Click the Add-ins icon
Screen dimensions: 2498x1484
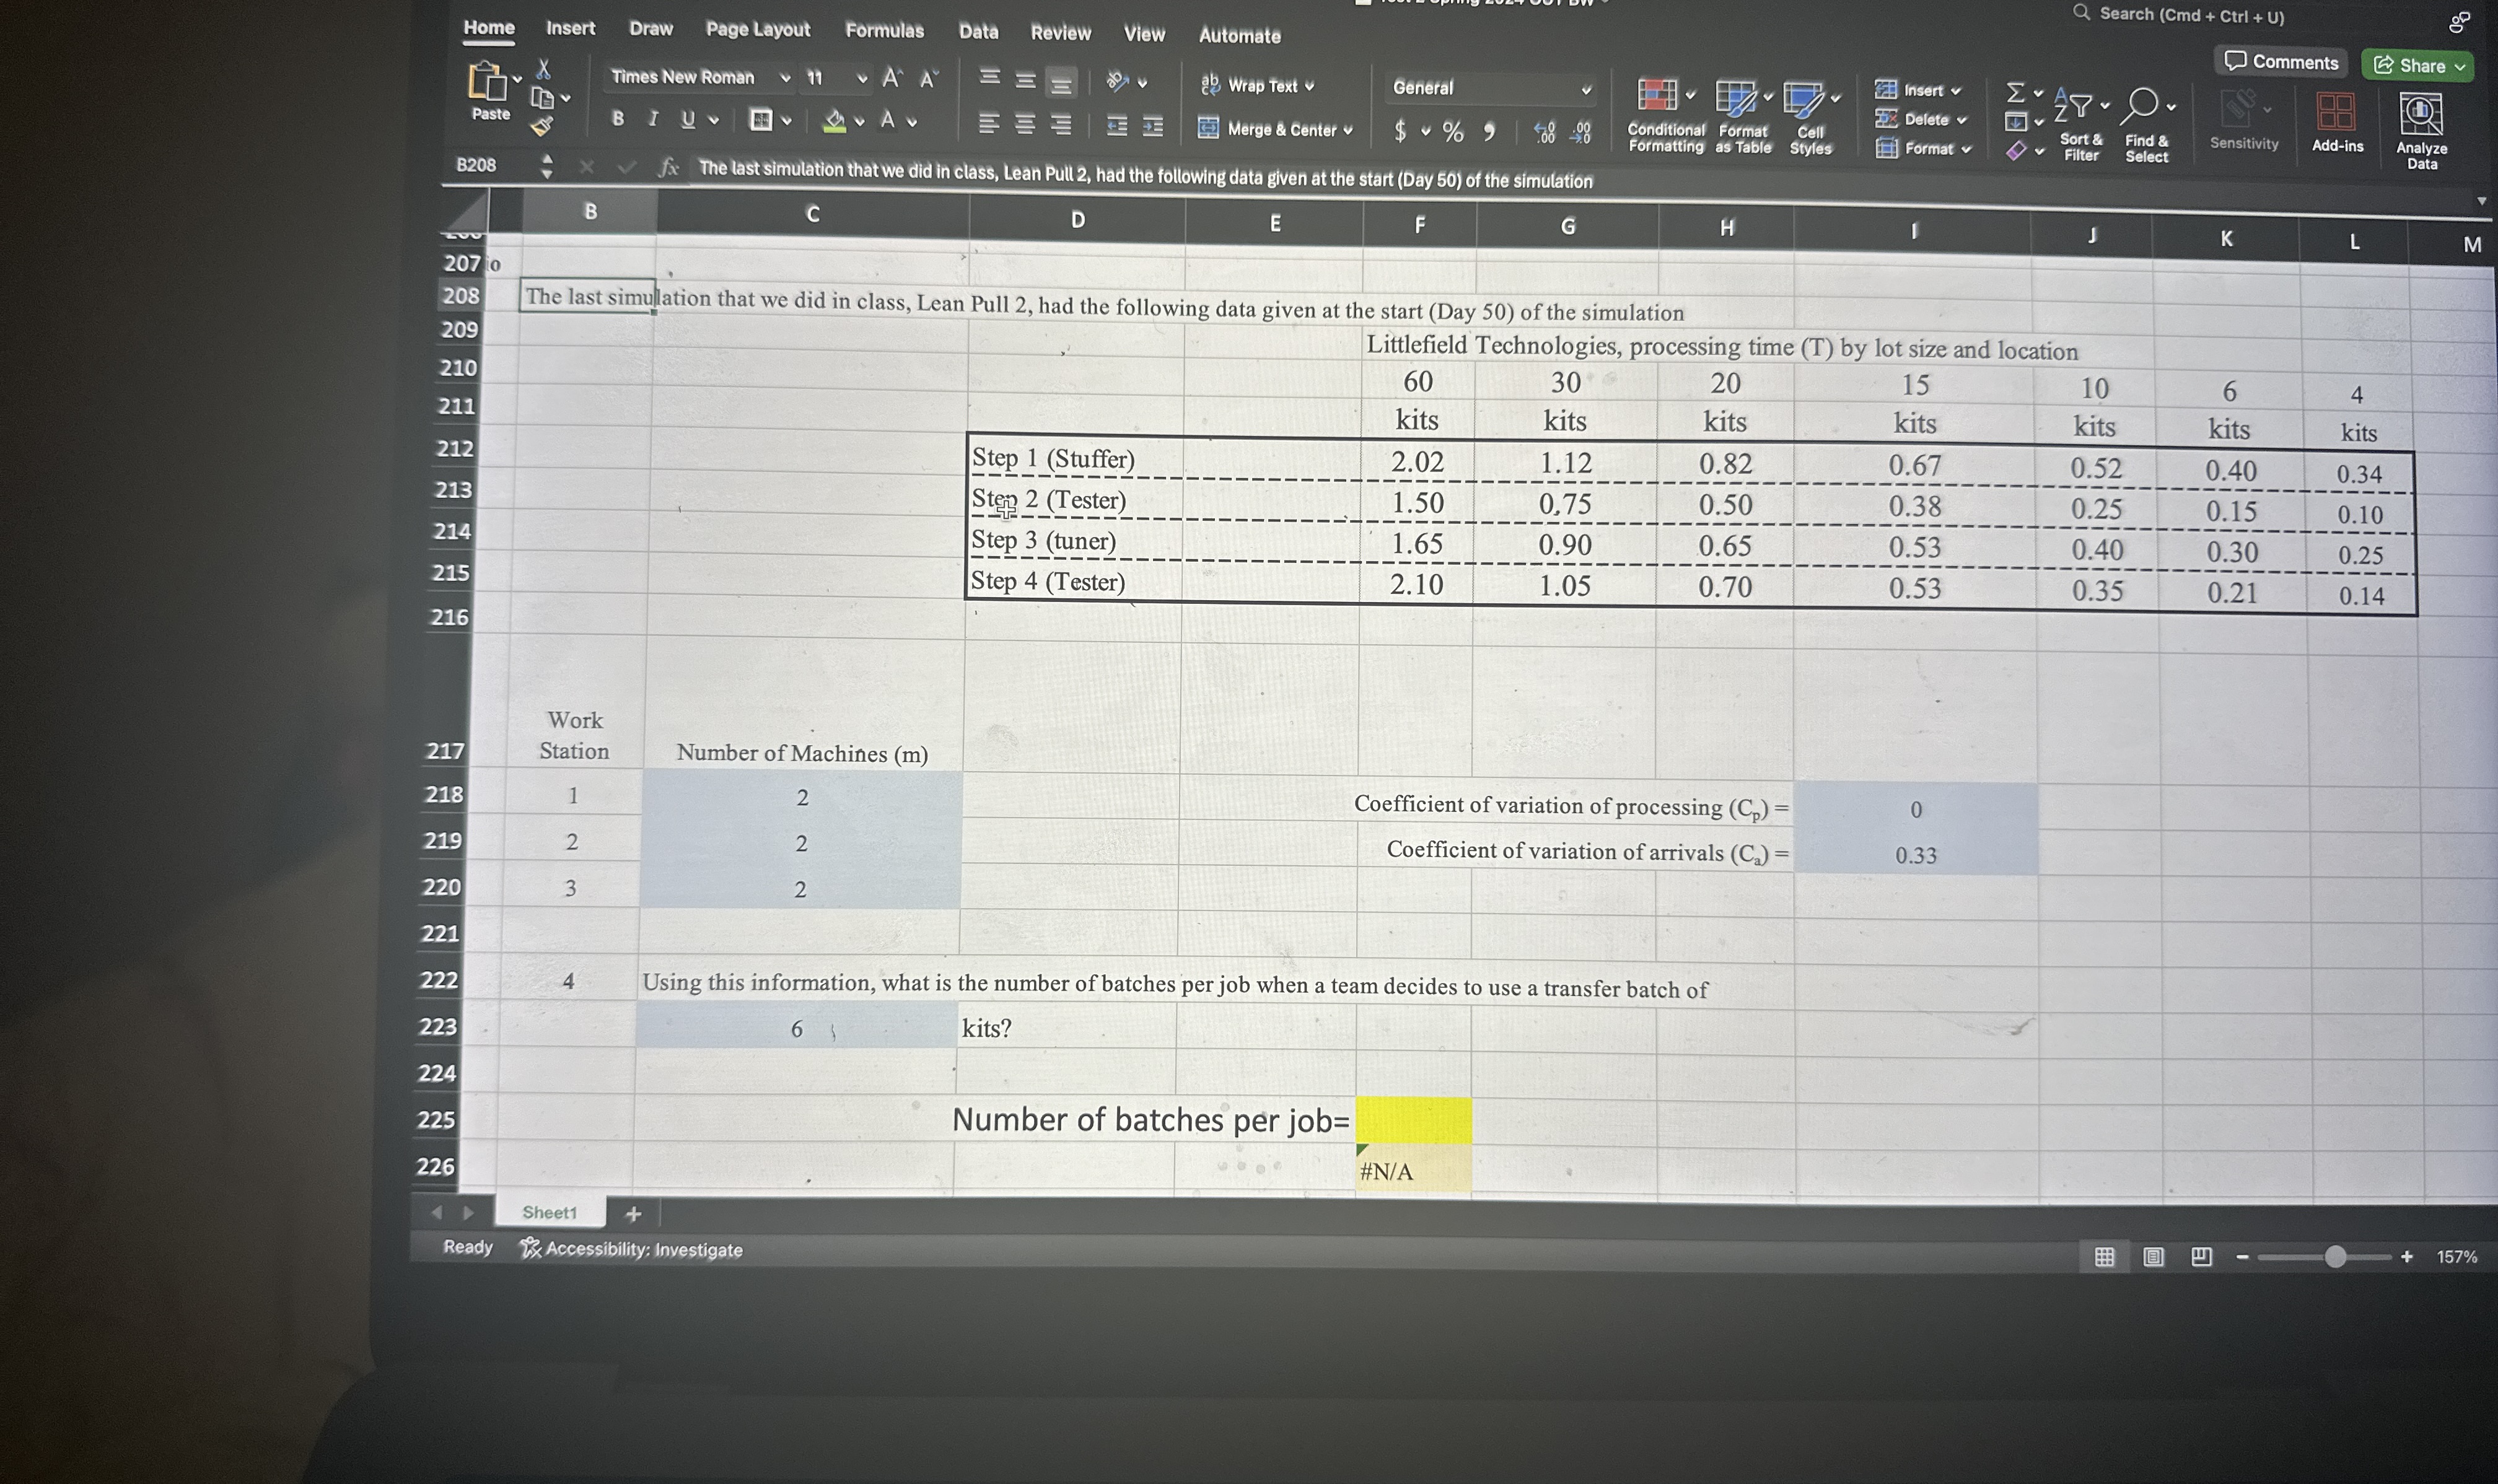coord(2335,112)
